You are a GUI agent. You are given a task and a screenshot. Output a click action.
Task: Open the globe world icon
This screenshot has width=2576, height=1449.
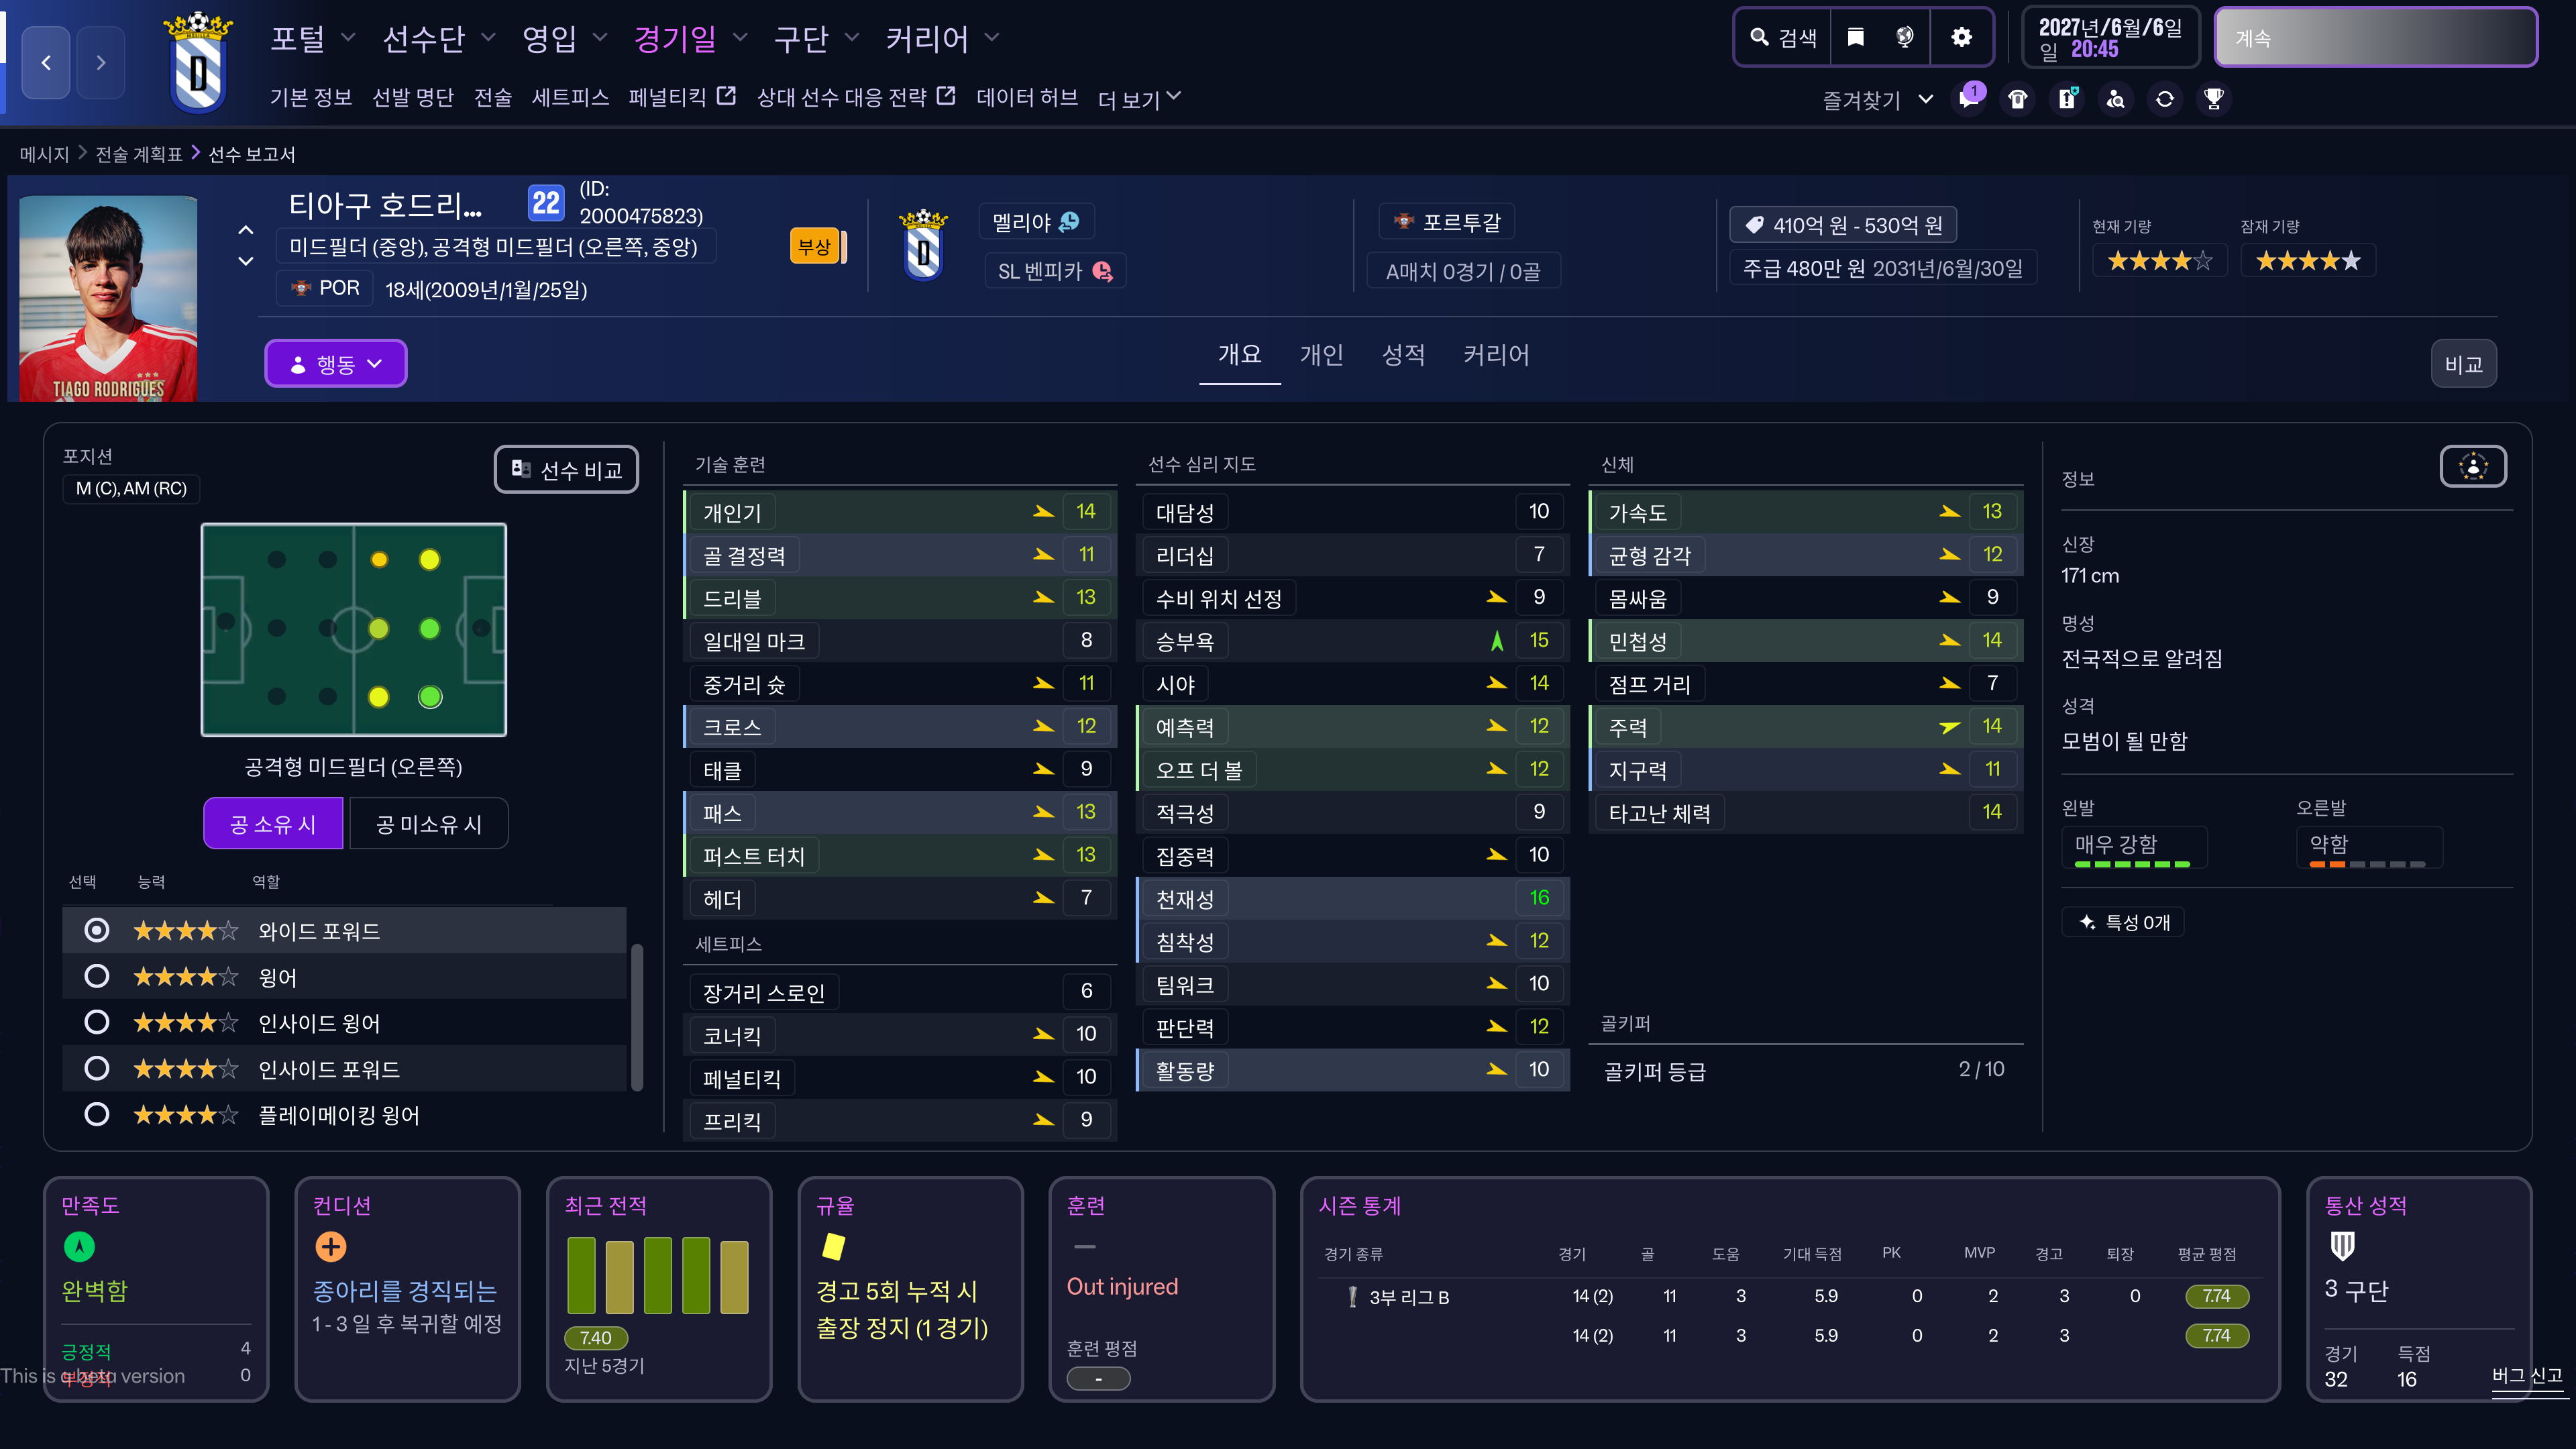1905,38
